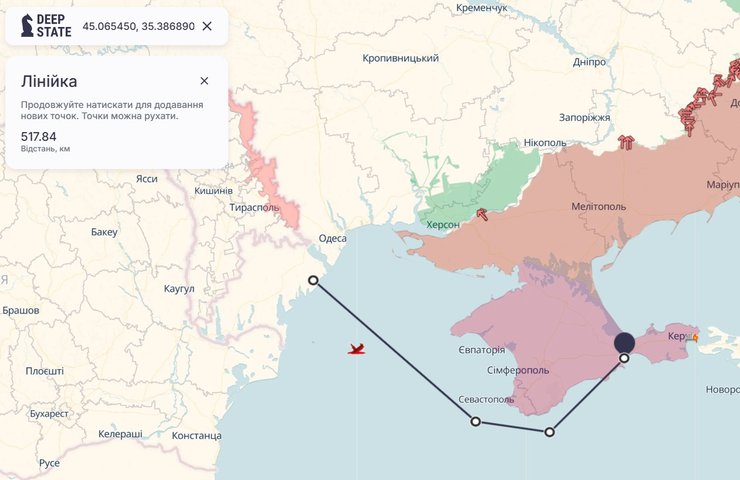Image resolution: width=740 pixels, height=480 pixels.
Task: Click the Одеса city label
Action: pyautogui.click(x=333, y=238)
